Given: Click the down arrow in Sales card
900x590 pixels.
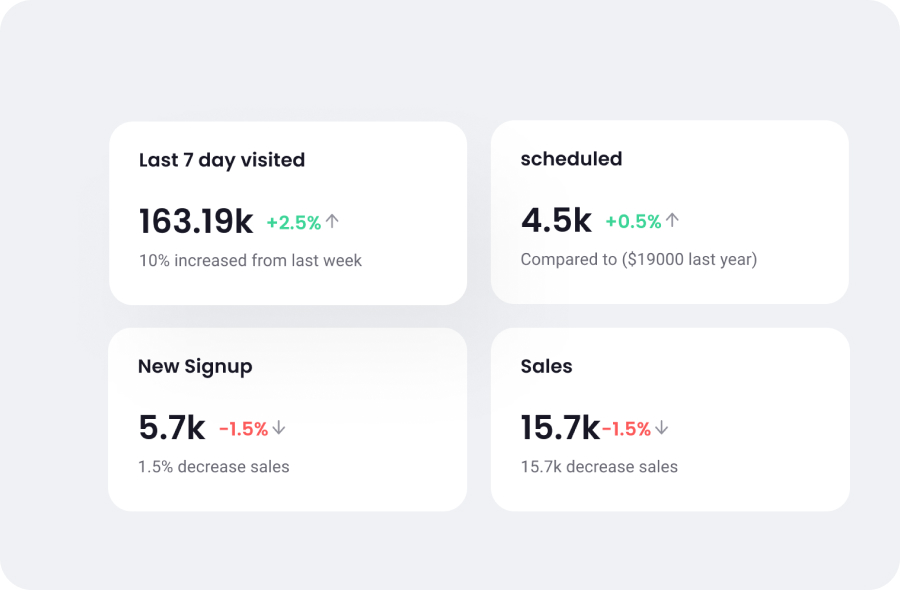Looking at the screenshot, I should (662, 428).
